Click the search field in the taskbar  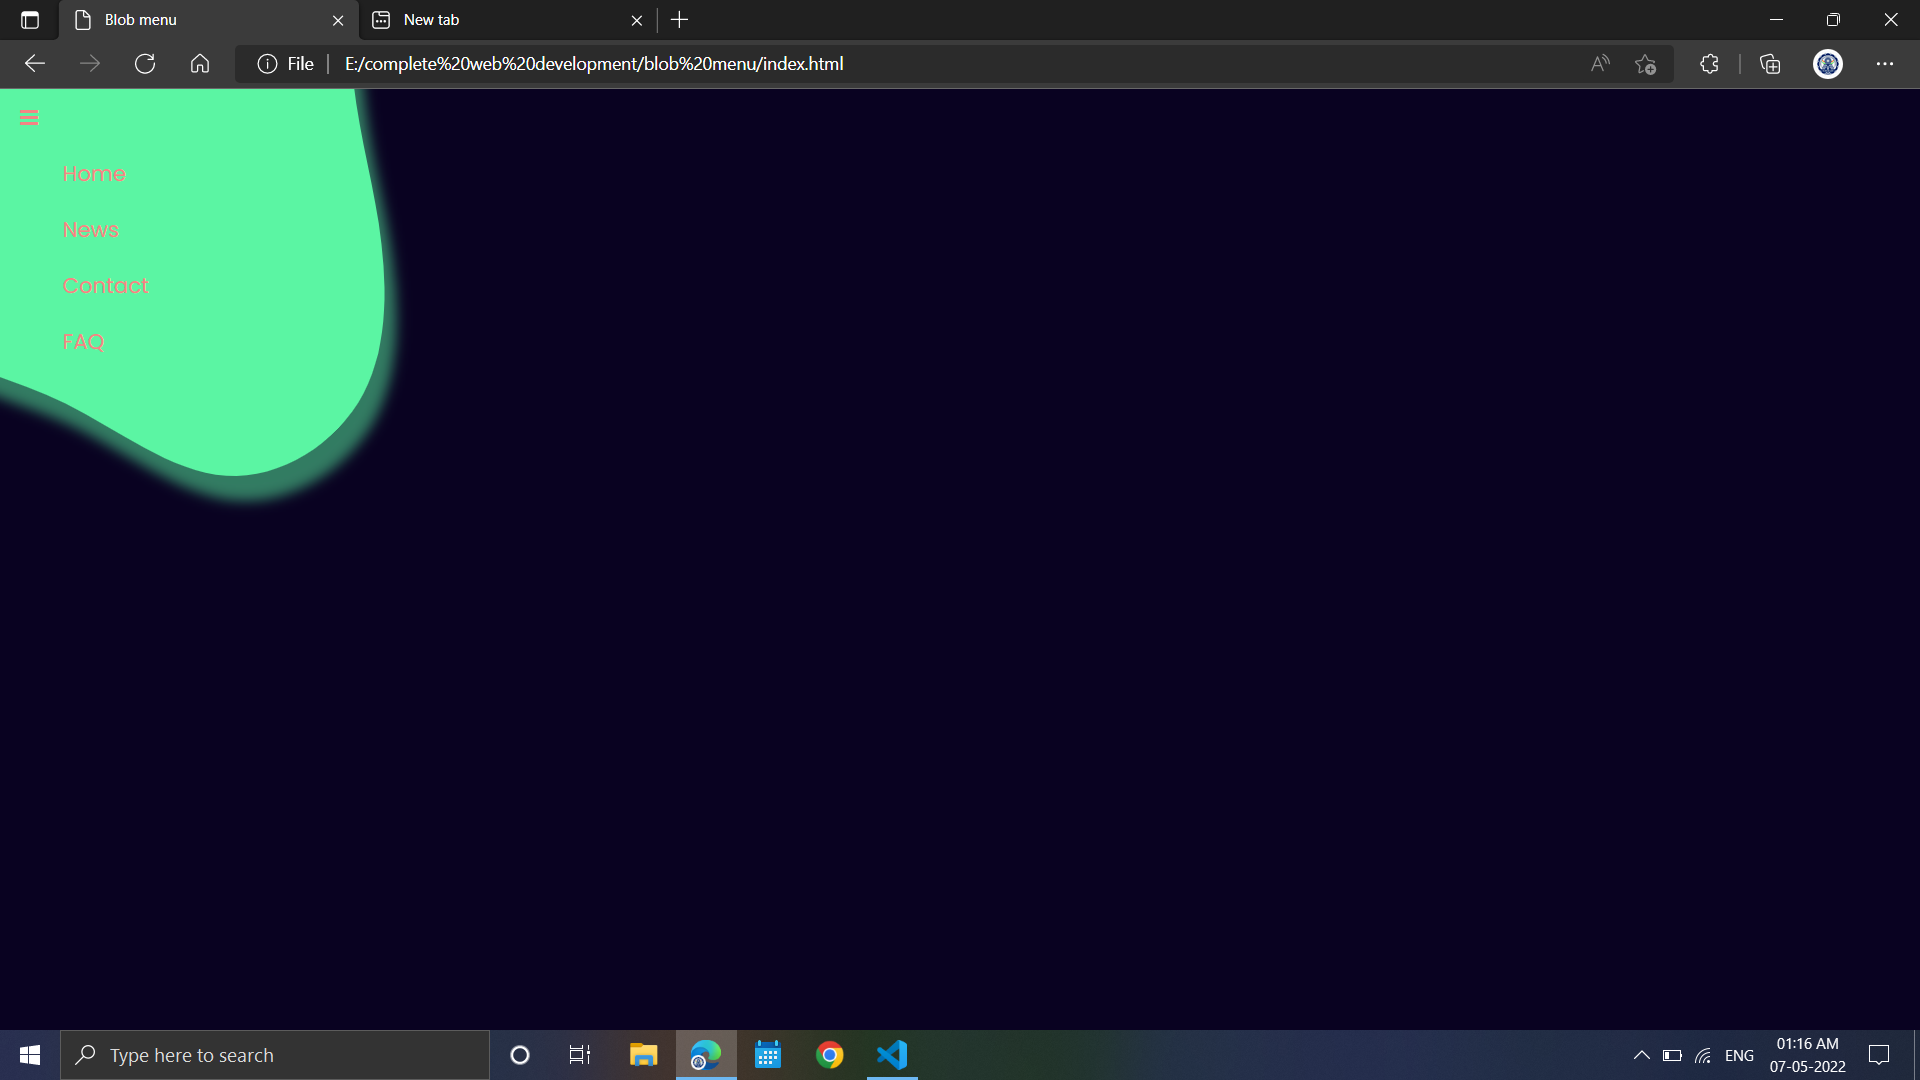click(275, 1055)
